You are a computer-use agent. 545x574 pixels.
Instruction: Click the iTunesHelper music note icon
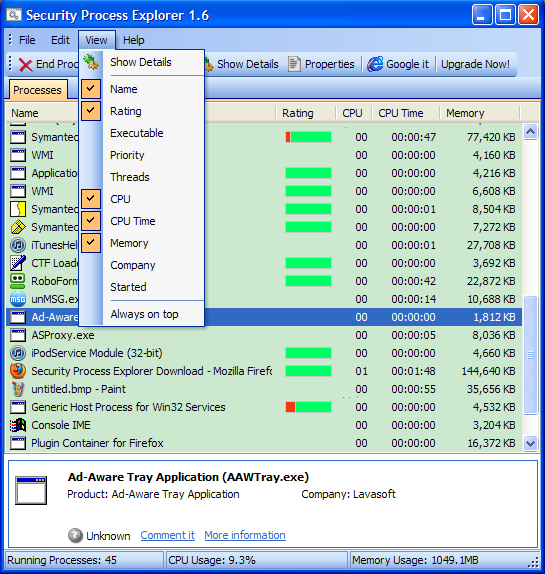point(18,245)
